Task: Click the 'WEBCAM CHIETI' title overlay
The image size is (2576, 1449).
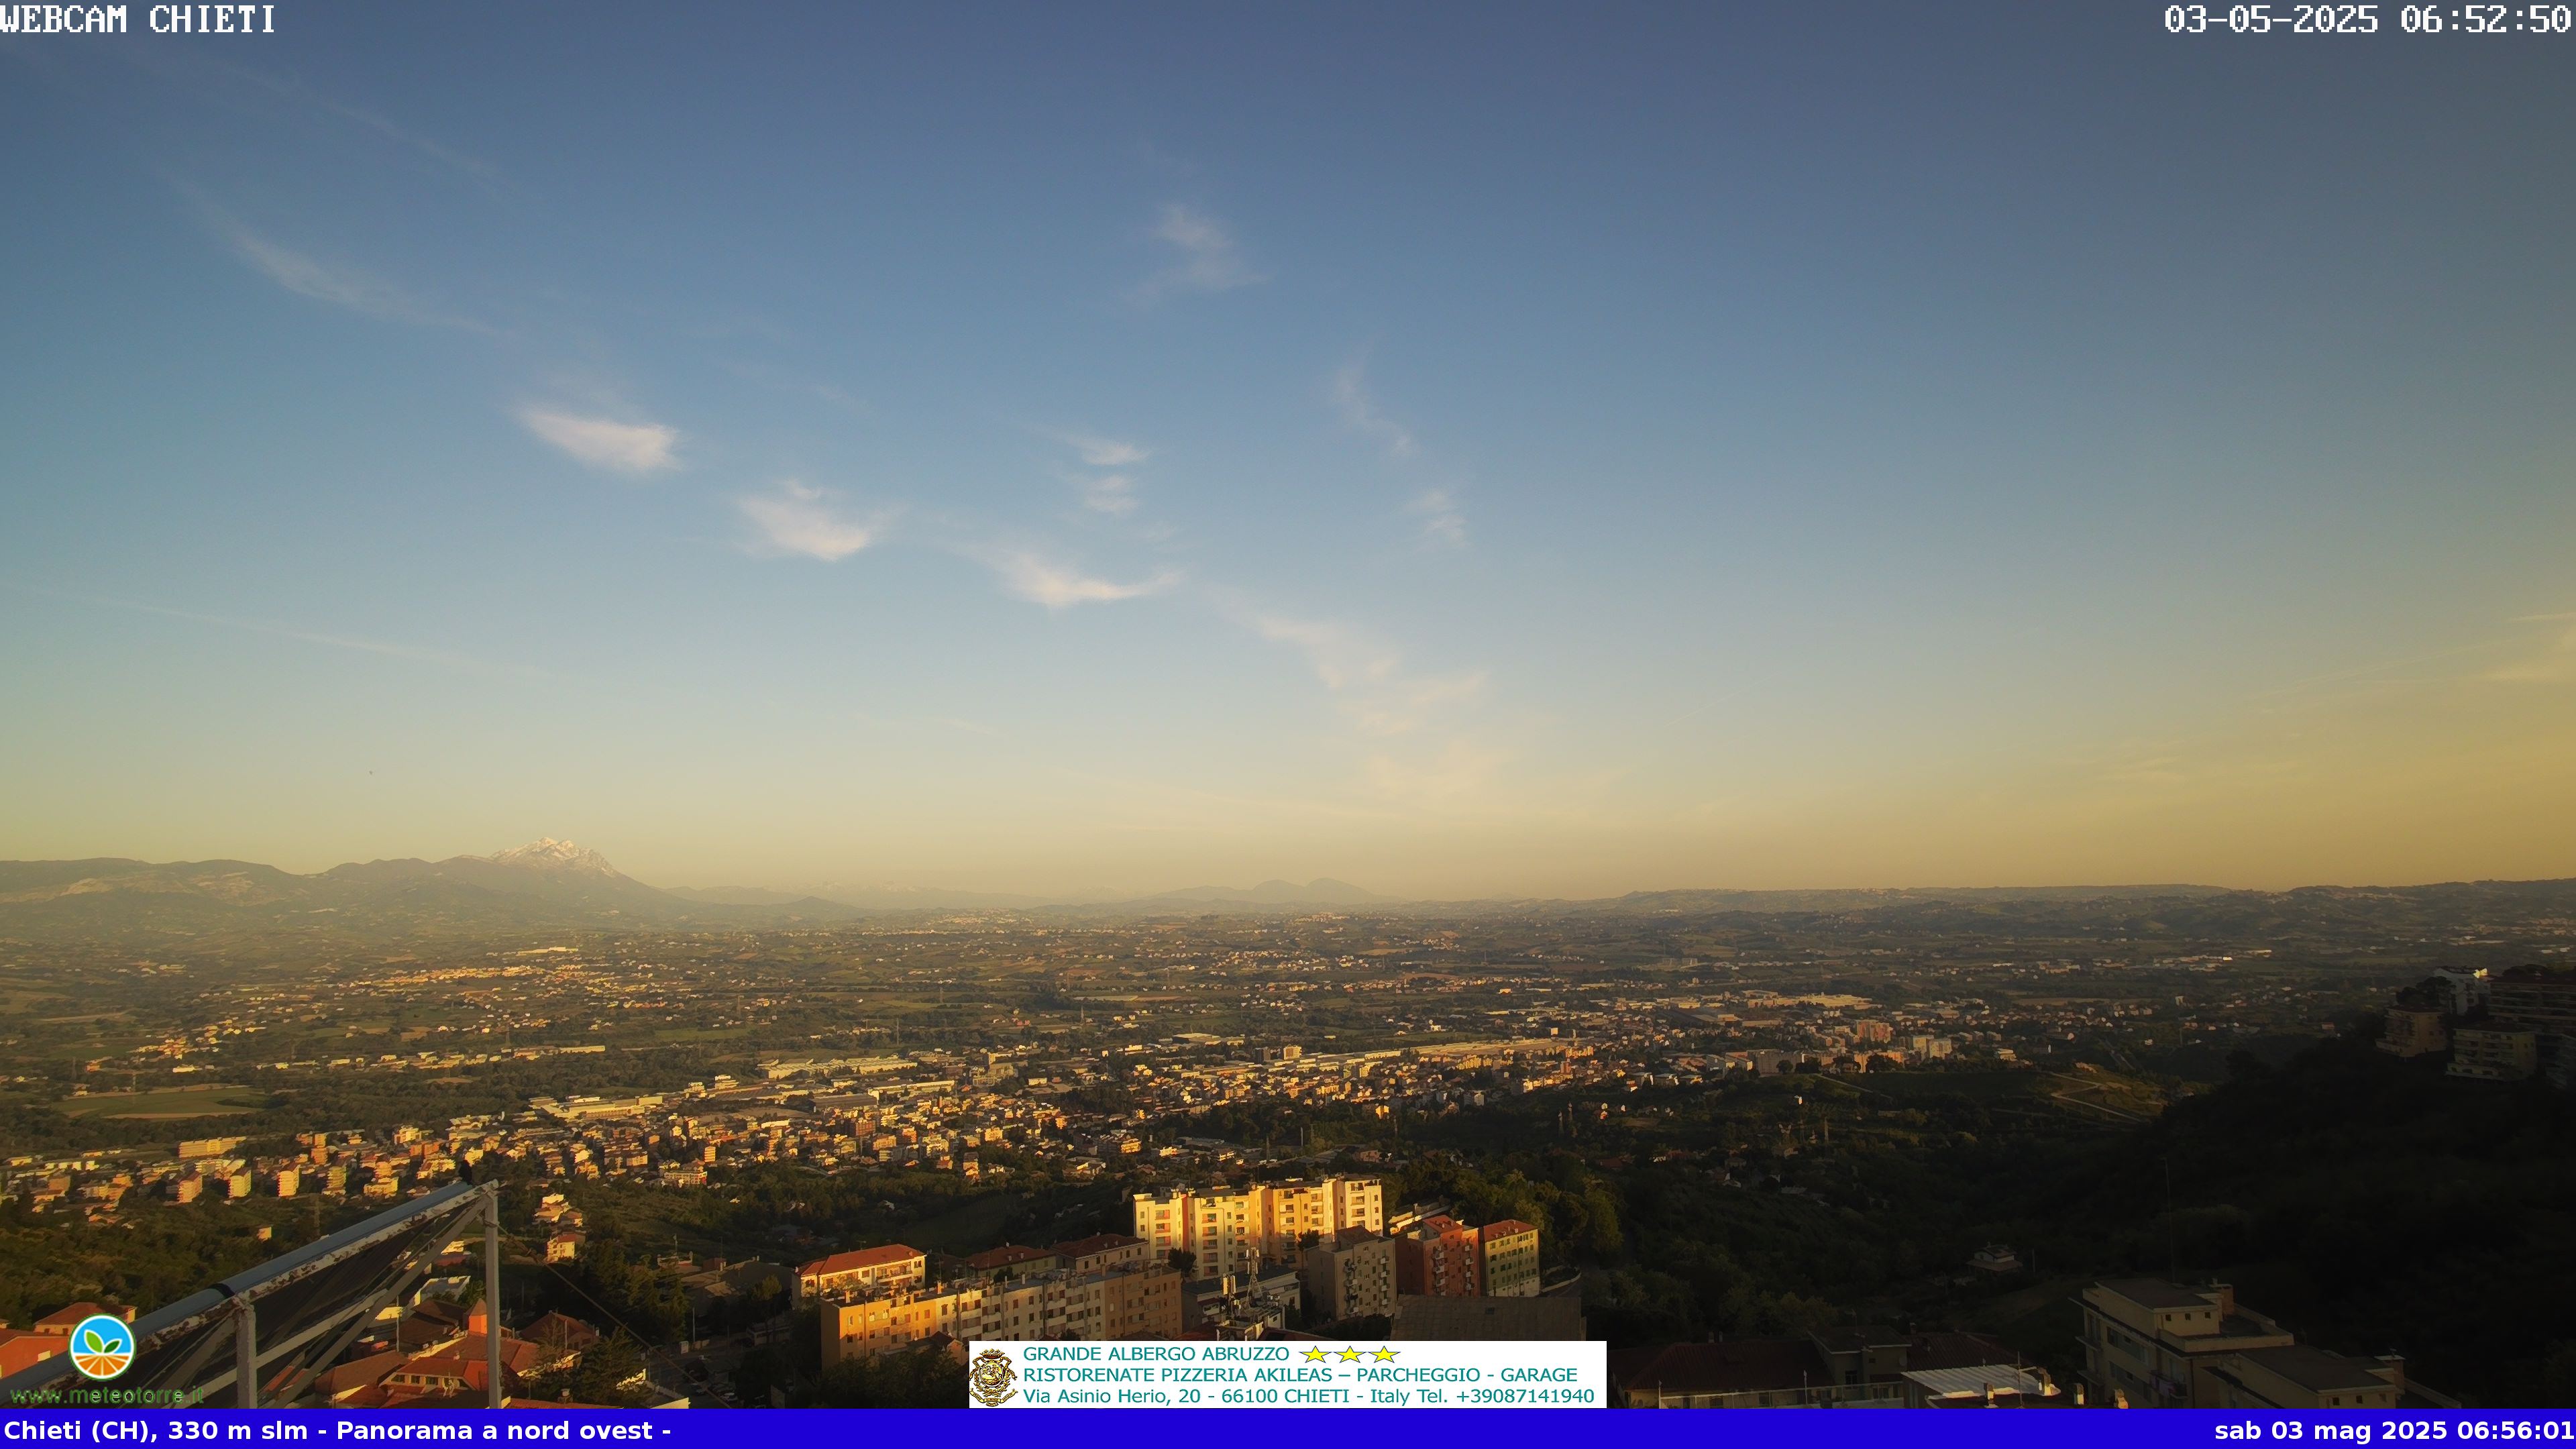Action: [x=138, y=19]
